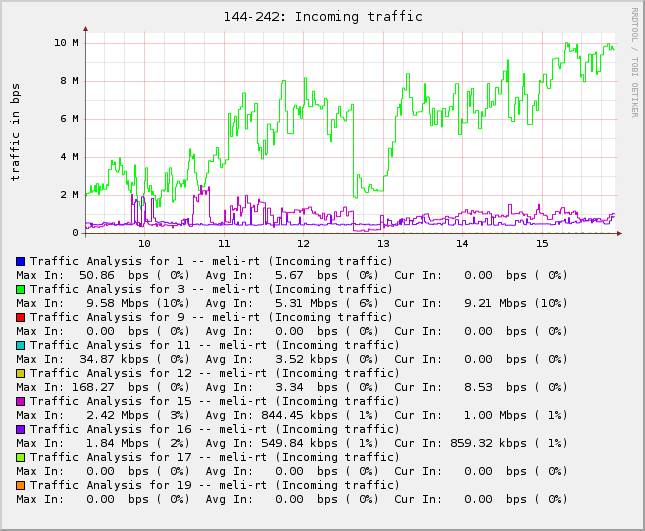
Task: Click the '15' hour label on x-axis
Action: click(542, 243)
